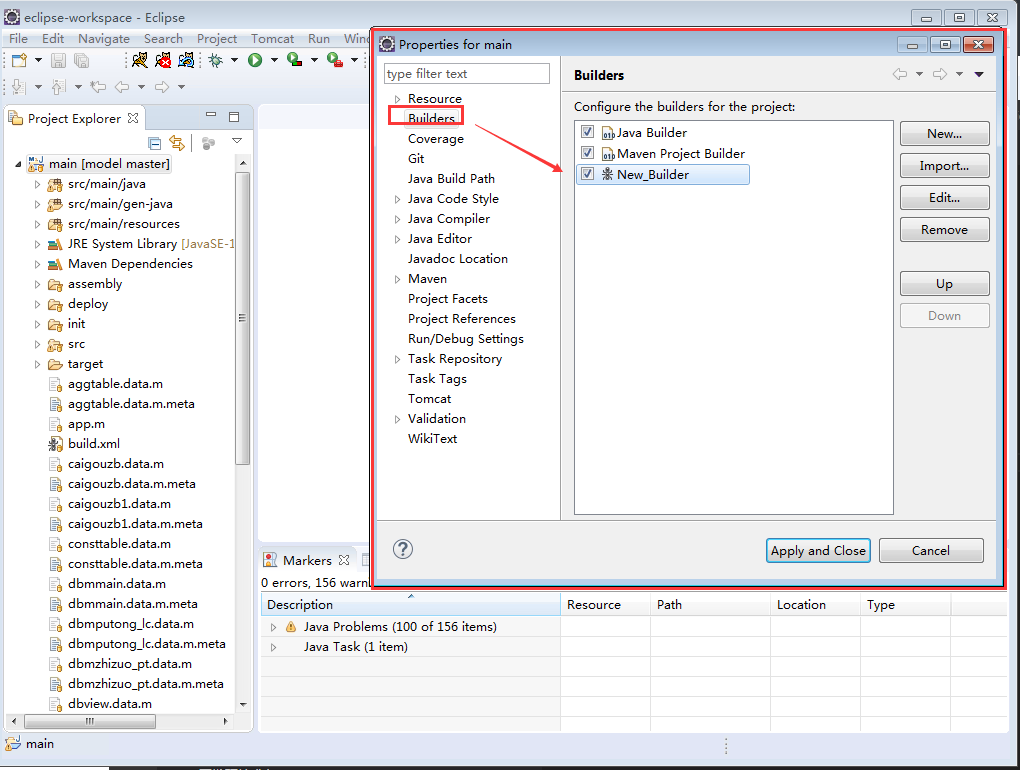The image size is (1020, 770).
Task: Click the Up button
Action: point(945,284)
